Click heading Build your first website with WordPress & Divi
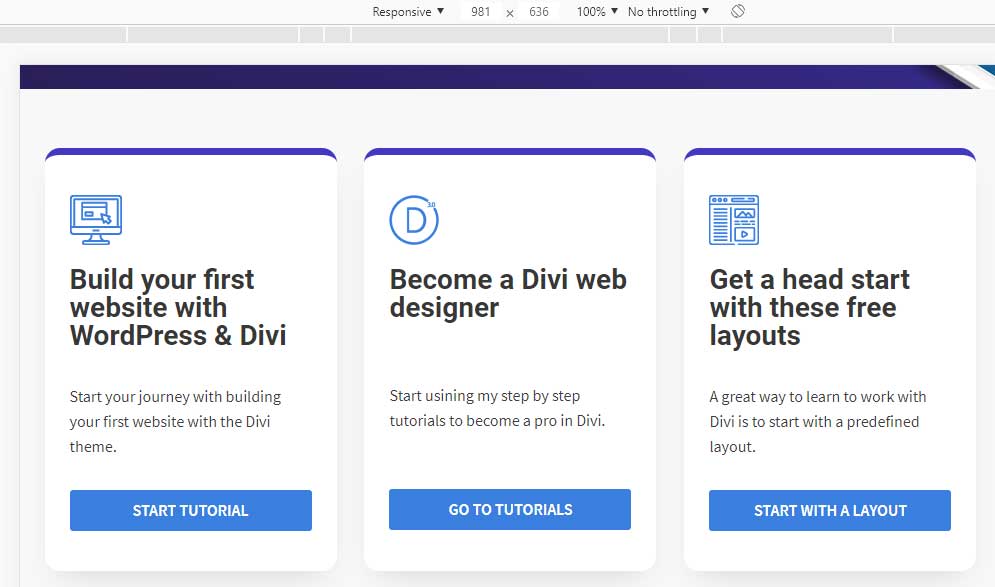Viewport: 995px width, 587px height. pos(178,307)
